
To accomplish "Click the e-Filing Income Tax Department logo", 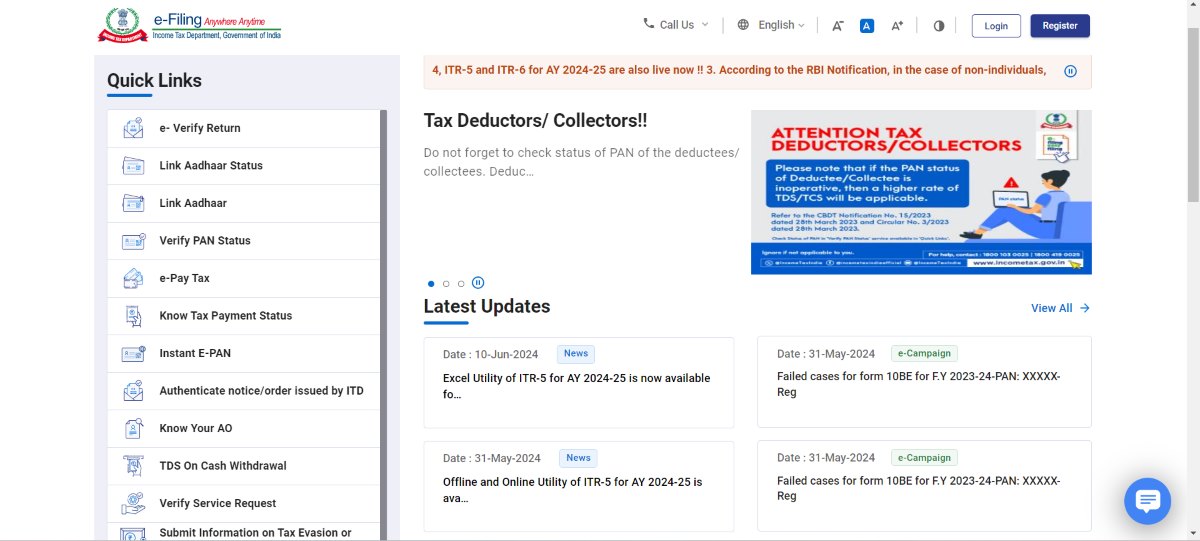I will [x=190, y=24].
